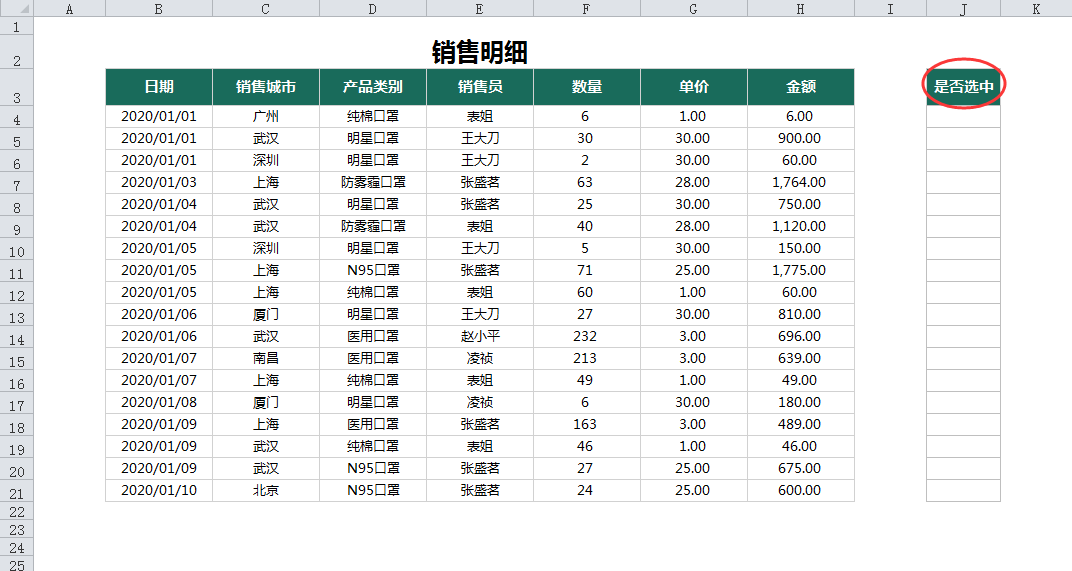
Task: Click the cell containing 2020/01/10
Action: click(159, 490)
